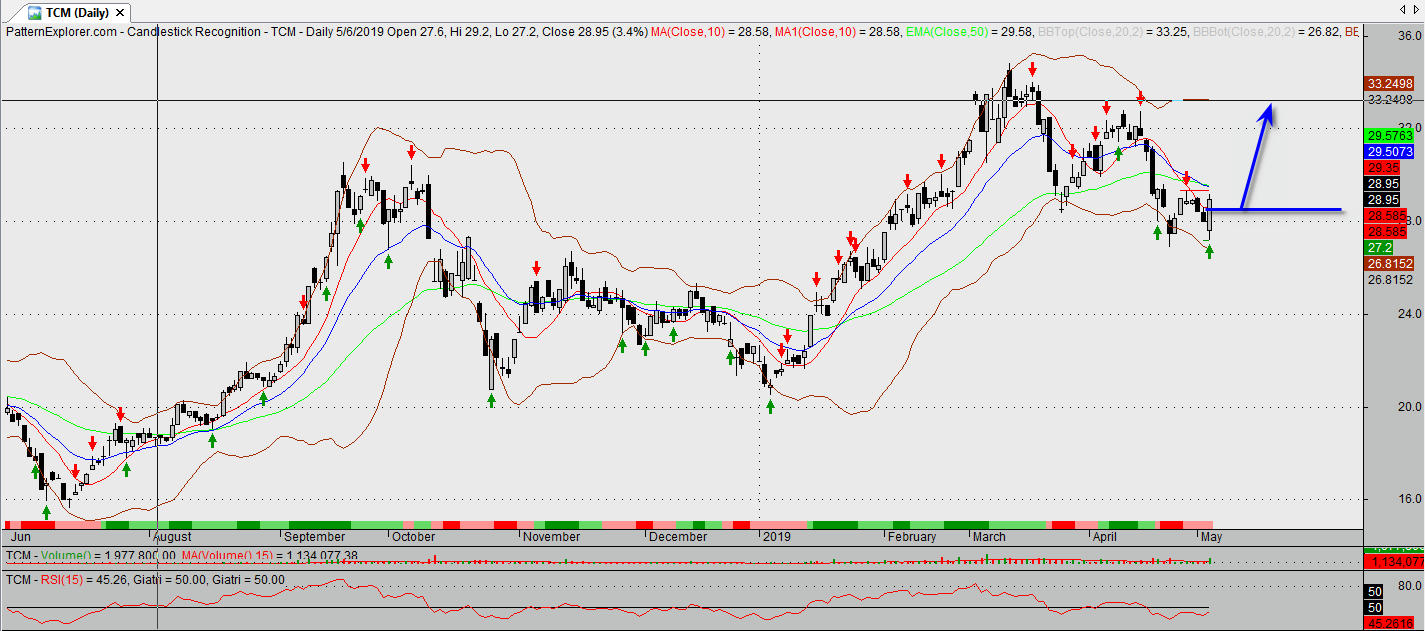Click the red 33.2498 price label
Viewport: 1425px width, 631px height.
[1388, 84]
